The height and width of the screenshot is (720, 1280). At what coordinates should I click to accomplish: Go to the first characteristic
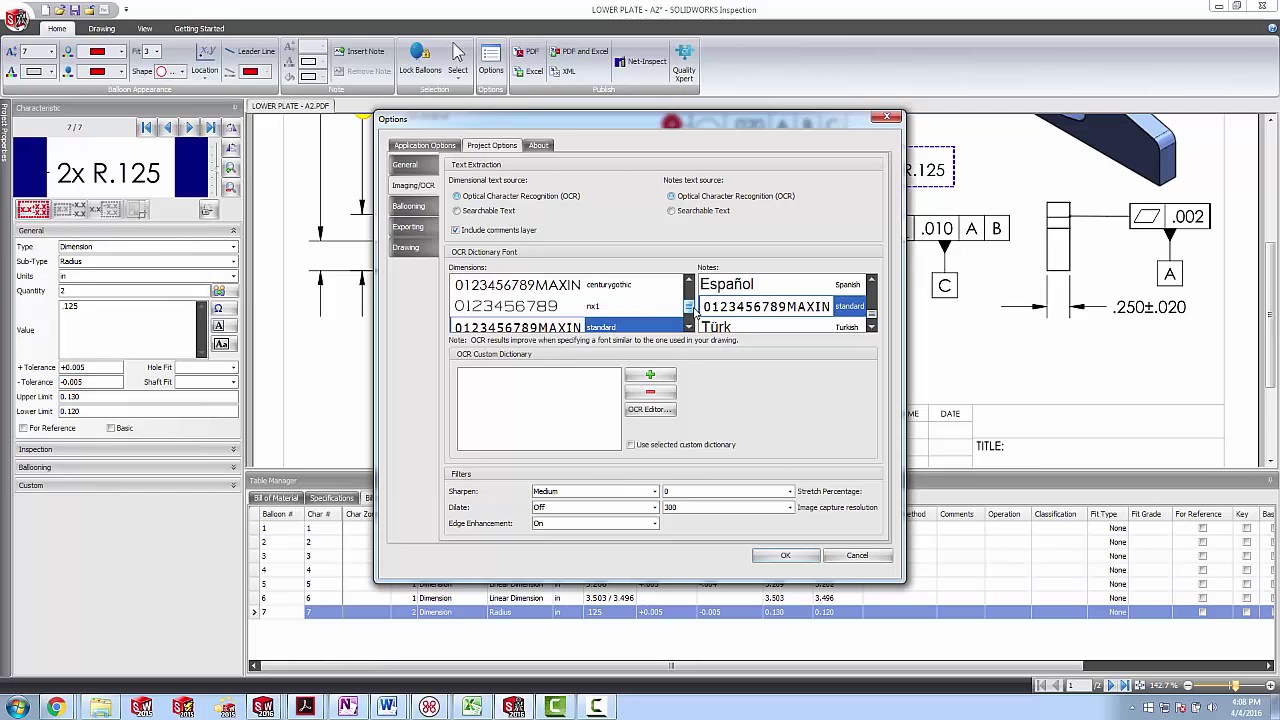(x=146, y=128)
